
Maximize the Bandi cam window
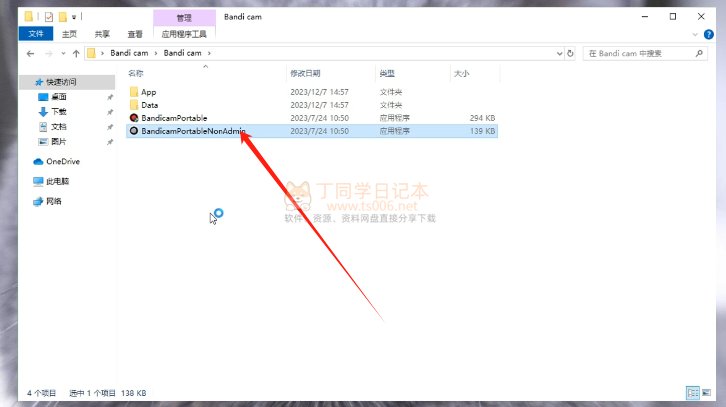point(673,17)
